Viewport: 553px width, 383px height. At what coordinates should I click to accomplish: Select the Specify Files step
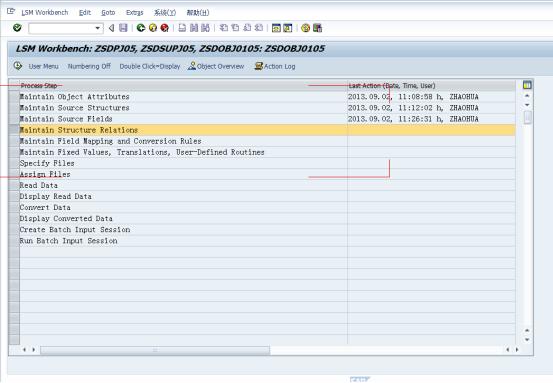[x=183, y=163]
